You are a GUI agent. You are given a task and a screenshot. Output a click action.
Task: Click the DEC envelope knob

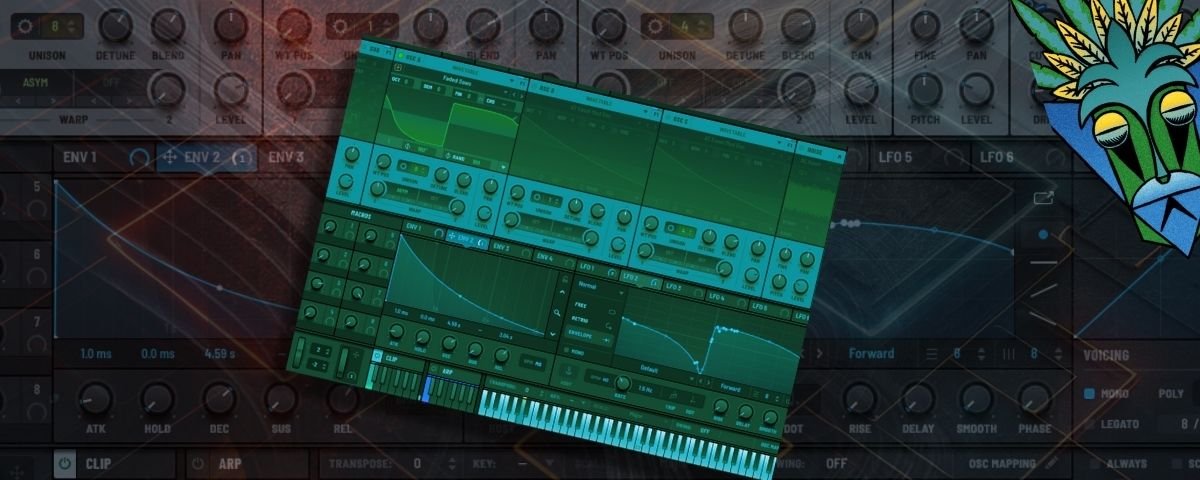tap(219, 399)
